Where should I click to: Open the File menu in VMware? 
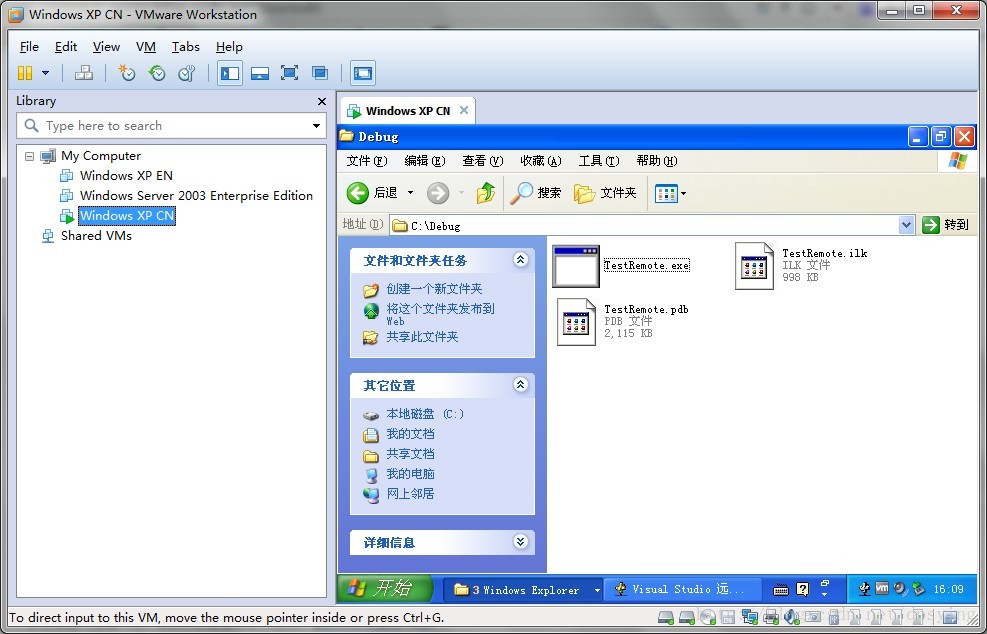(x=29, y=47)
